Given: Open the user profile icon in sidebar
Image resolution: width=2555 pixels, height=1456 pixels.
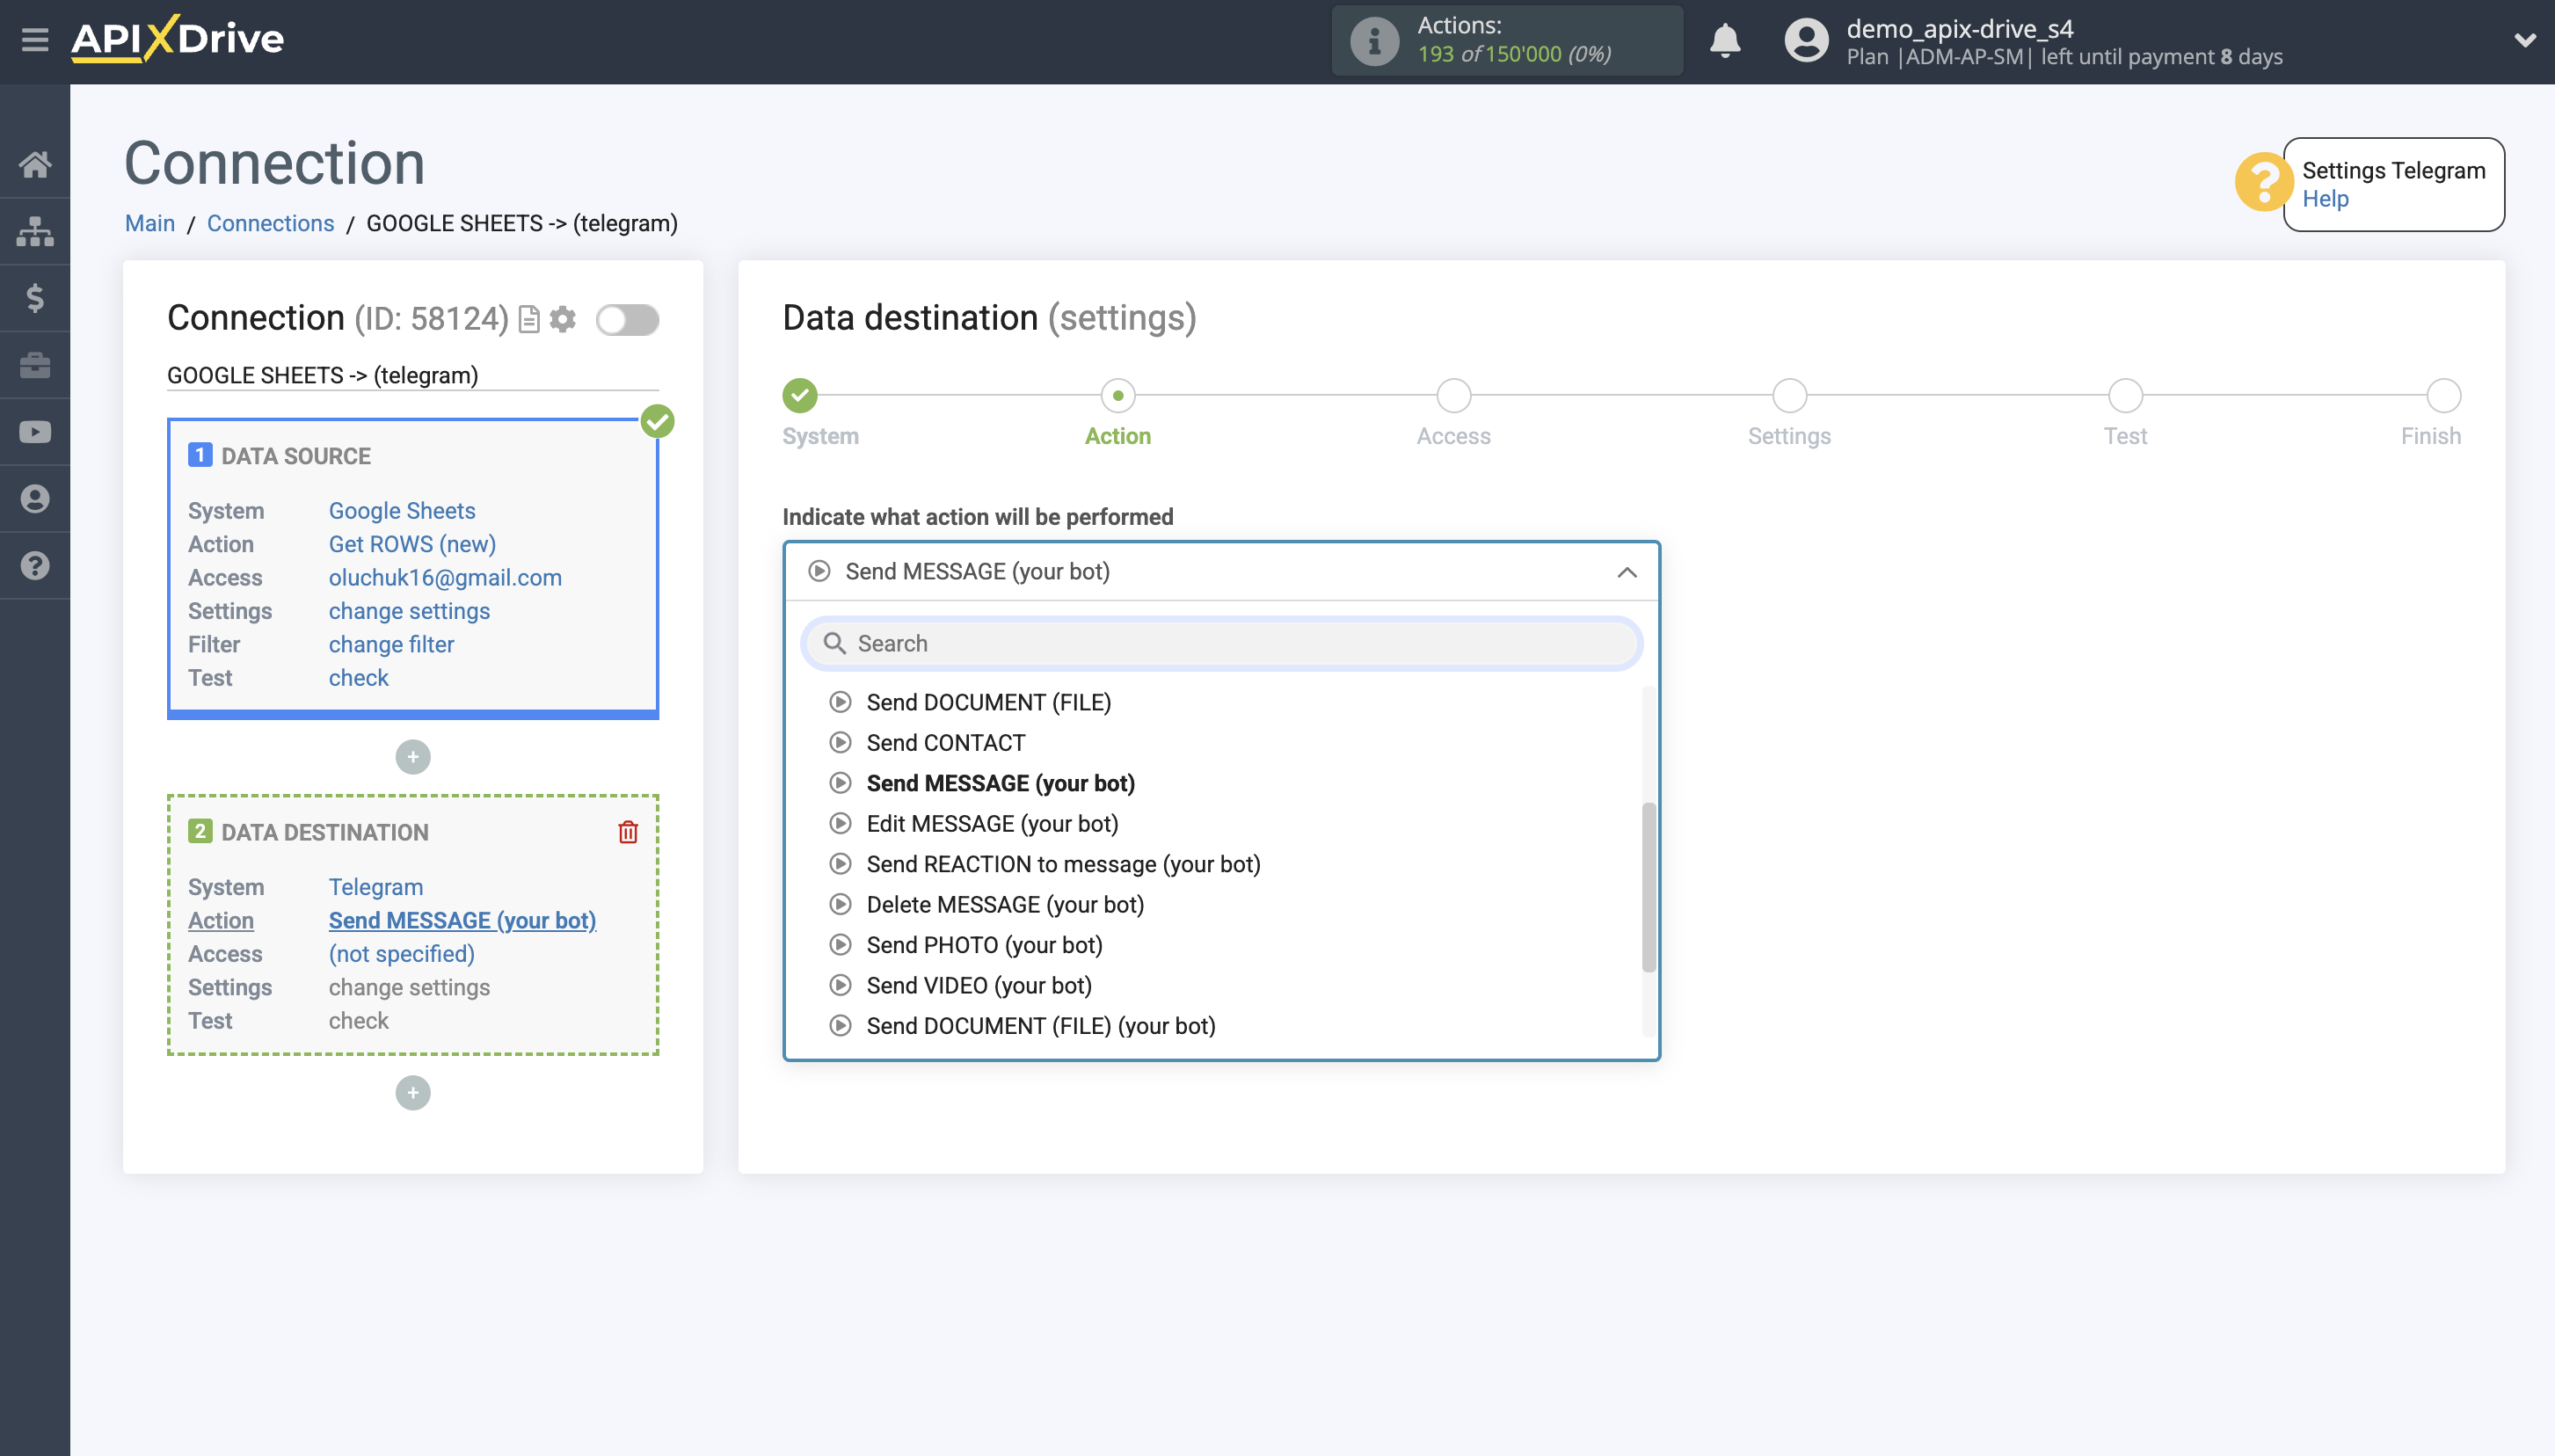Looking at the screenshot, I should 36,498.
